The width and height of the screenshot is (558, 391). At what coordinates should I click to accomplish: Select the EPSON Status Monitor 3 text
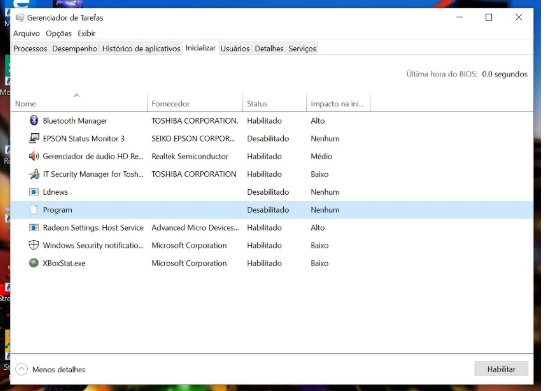[84, 138]
